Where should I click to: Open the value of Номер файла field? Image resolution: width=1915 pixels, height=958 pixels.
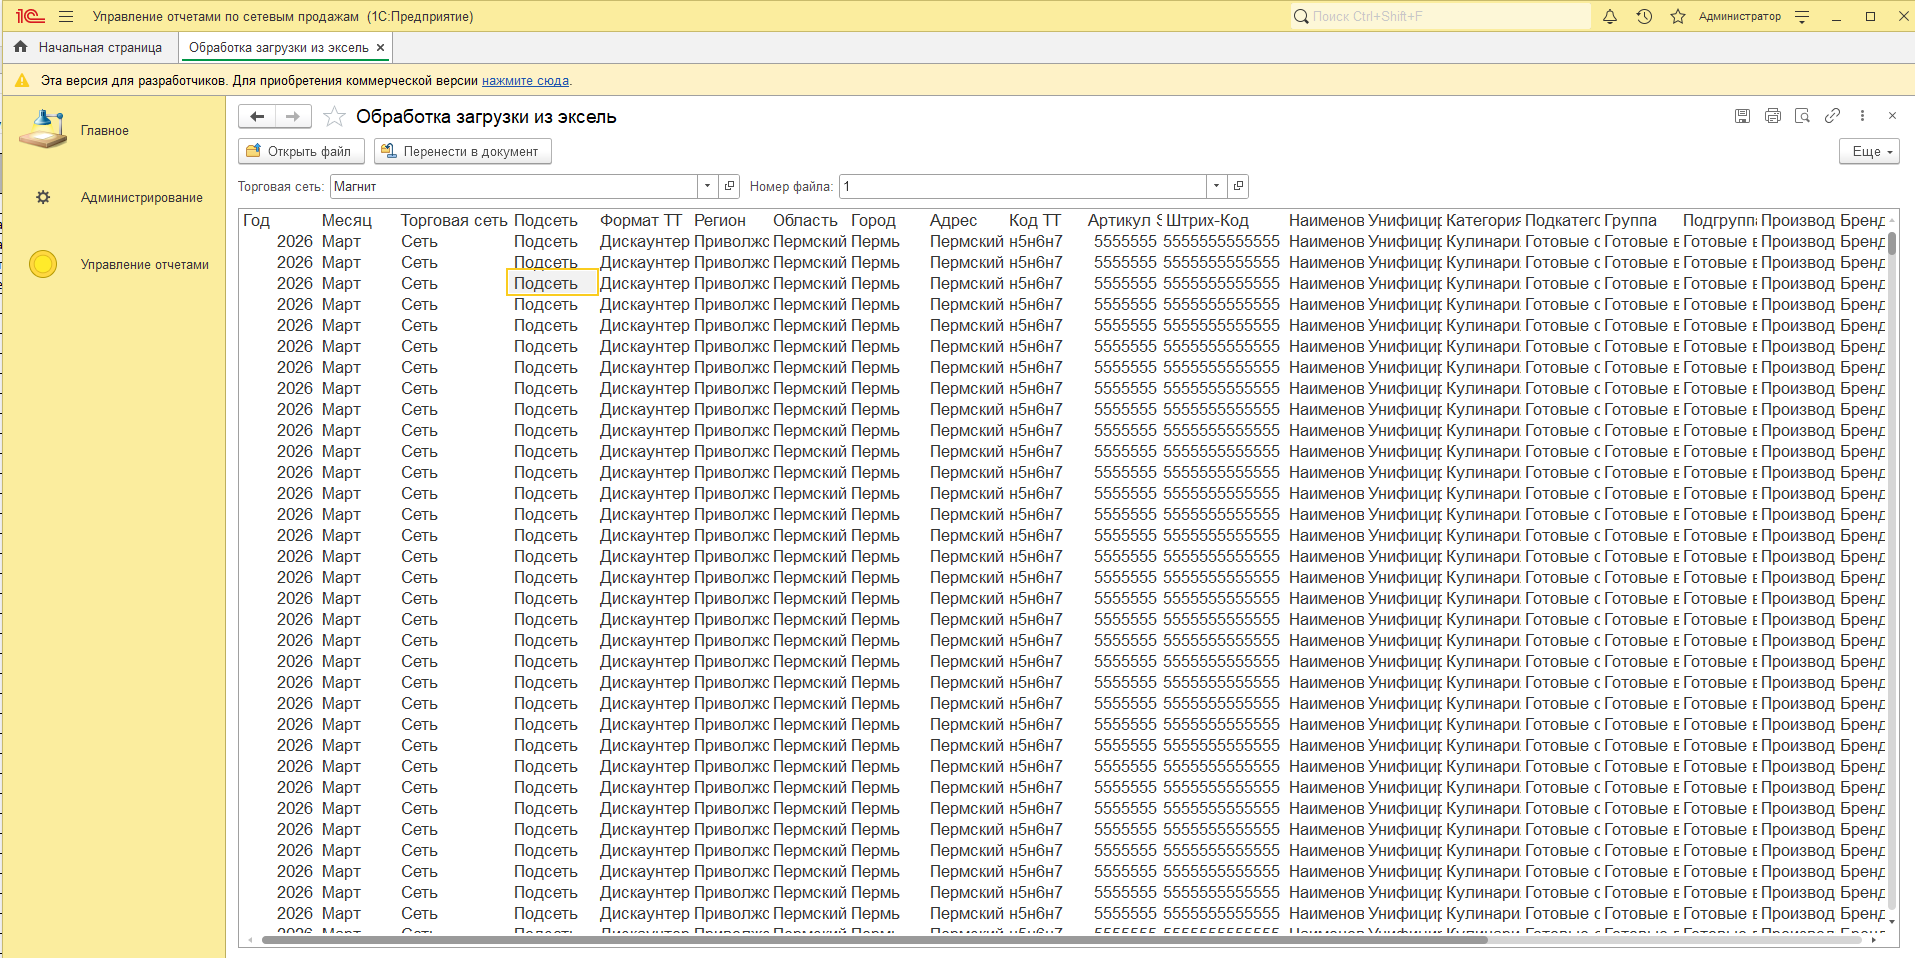[1238, 186]
